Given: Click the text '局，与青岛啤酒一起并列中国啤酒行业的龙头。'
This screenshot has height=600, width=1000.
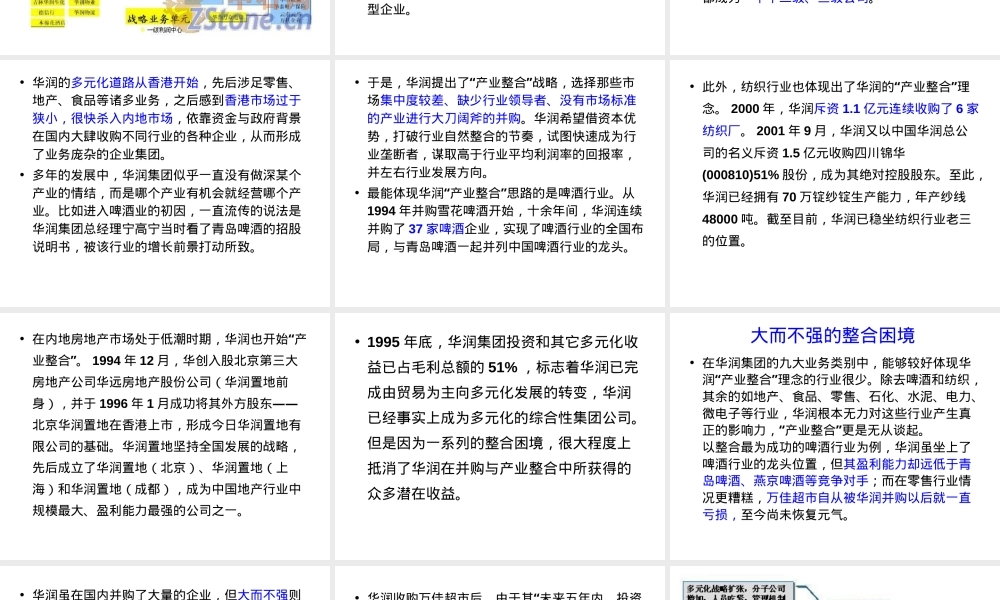Looking at the screenshot, I should (x=499, y=246).
